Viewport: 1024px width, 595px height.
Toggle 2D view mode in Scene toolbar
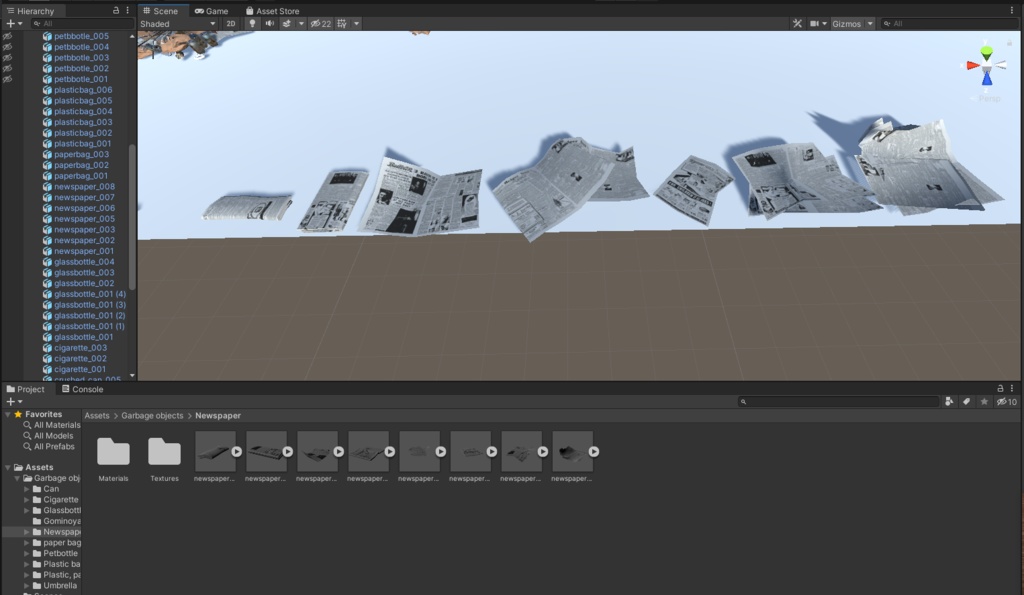[x=233, y=24]
